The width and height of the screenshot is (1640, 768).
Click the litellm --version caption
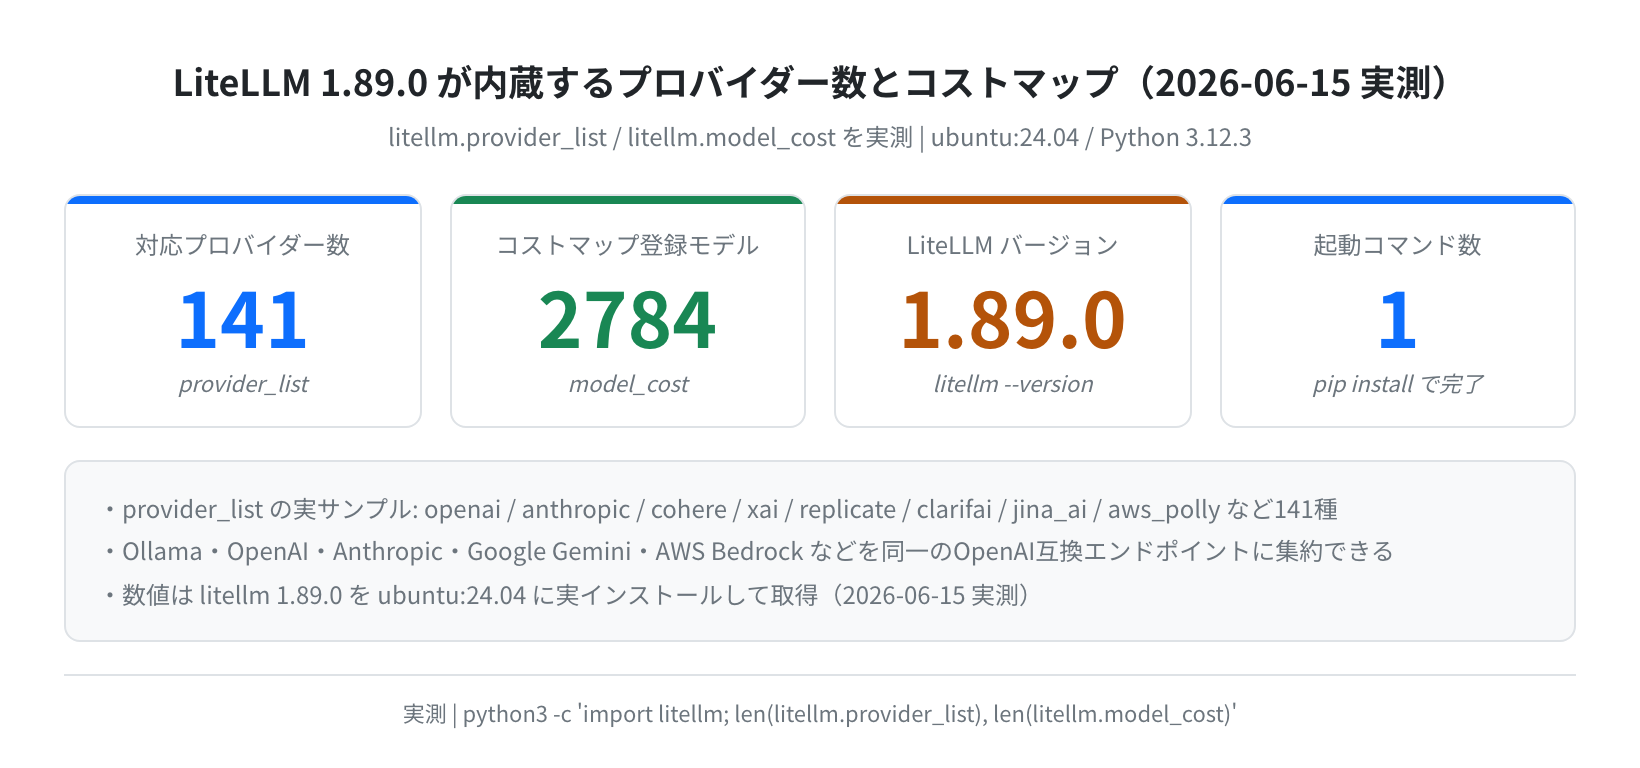pos(1013,384)
